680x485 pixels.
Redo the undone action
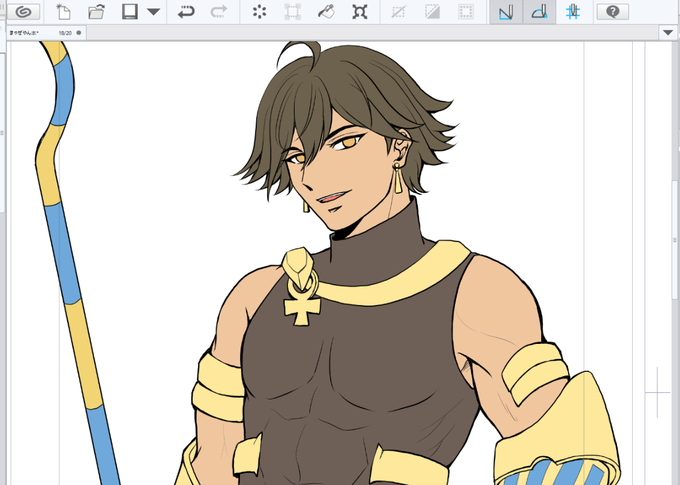pyautogui.click(x=219, y=12)
